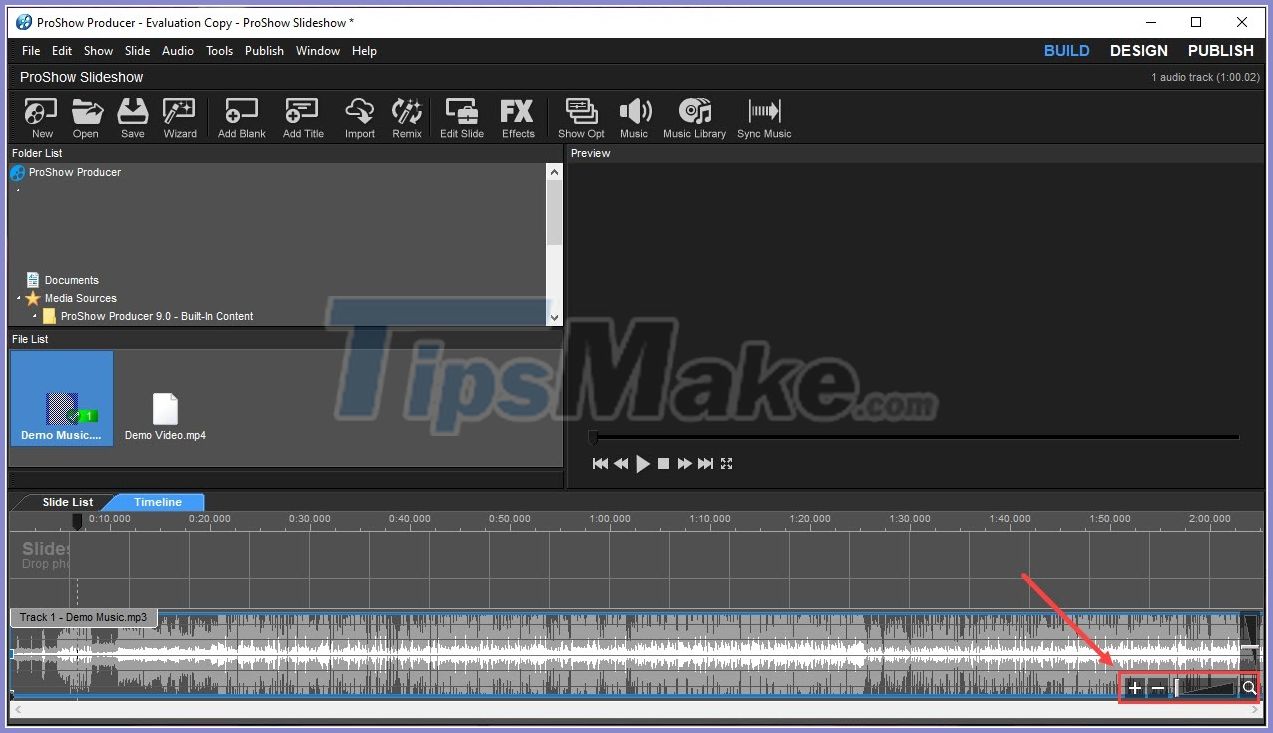Select the Demo Video.mp4 thumbnail
Image resolution: width=1273 pixels, height=733 pixels.
pos(165,408)
